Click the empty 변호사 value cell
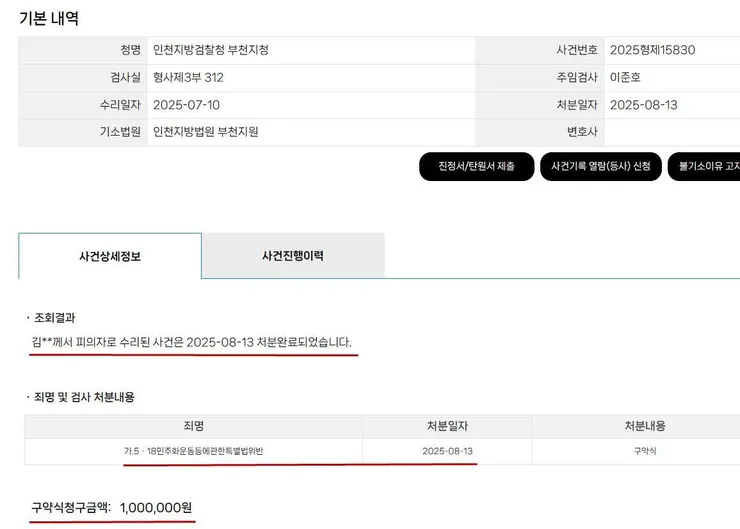The height and width of the screenshot is (529, 740). (672, 132)
